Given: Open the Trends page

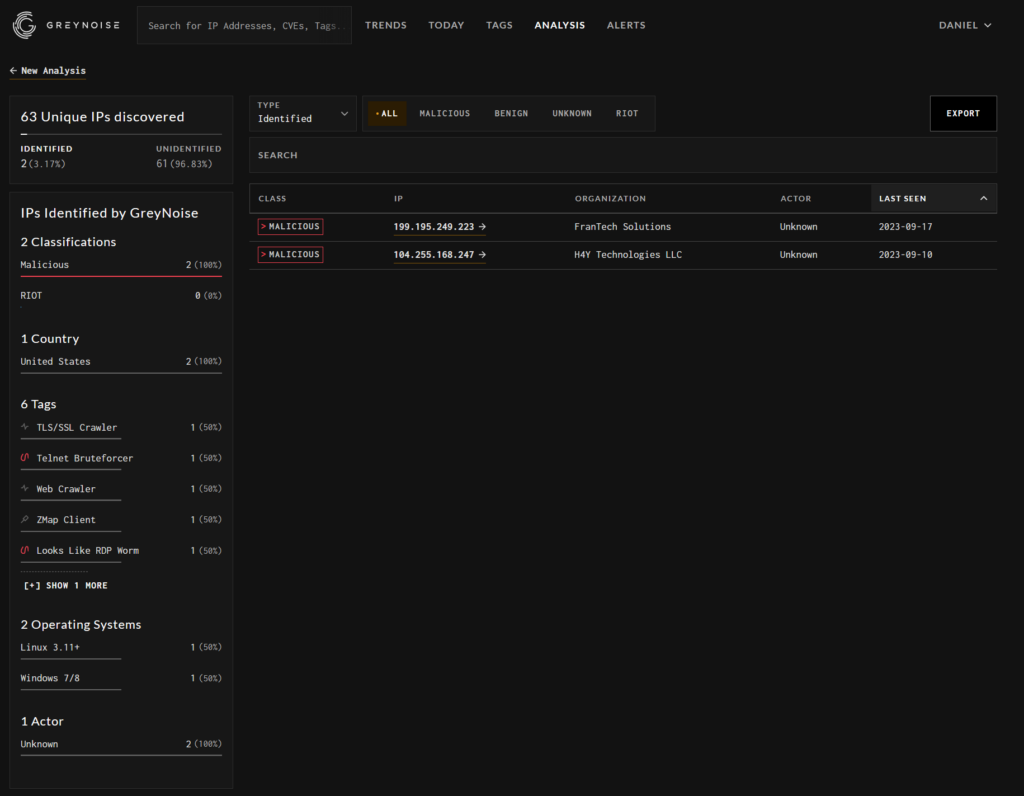Looking at the screenshot, I should click(x=386, y=25).
